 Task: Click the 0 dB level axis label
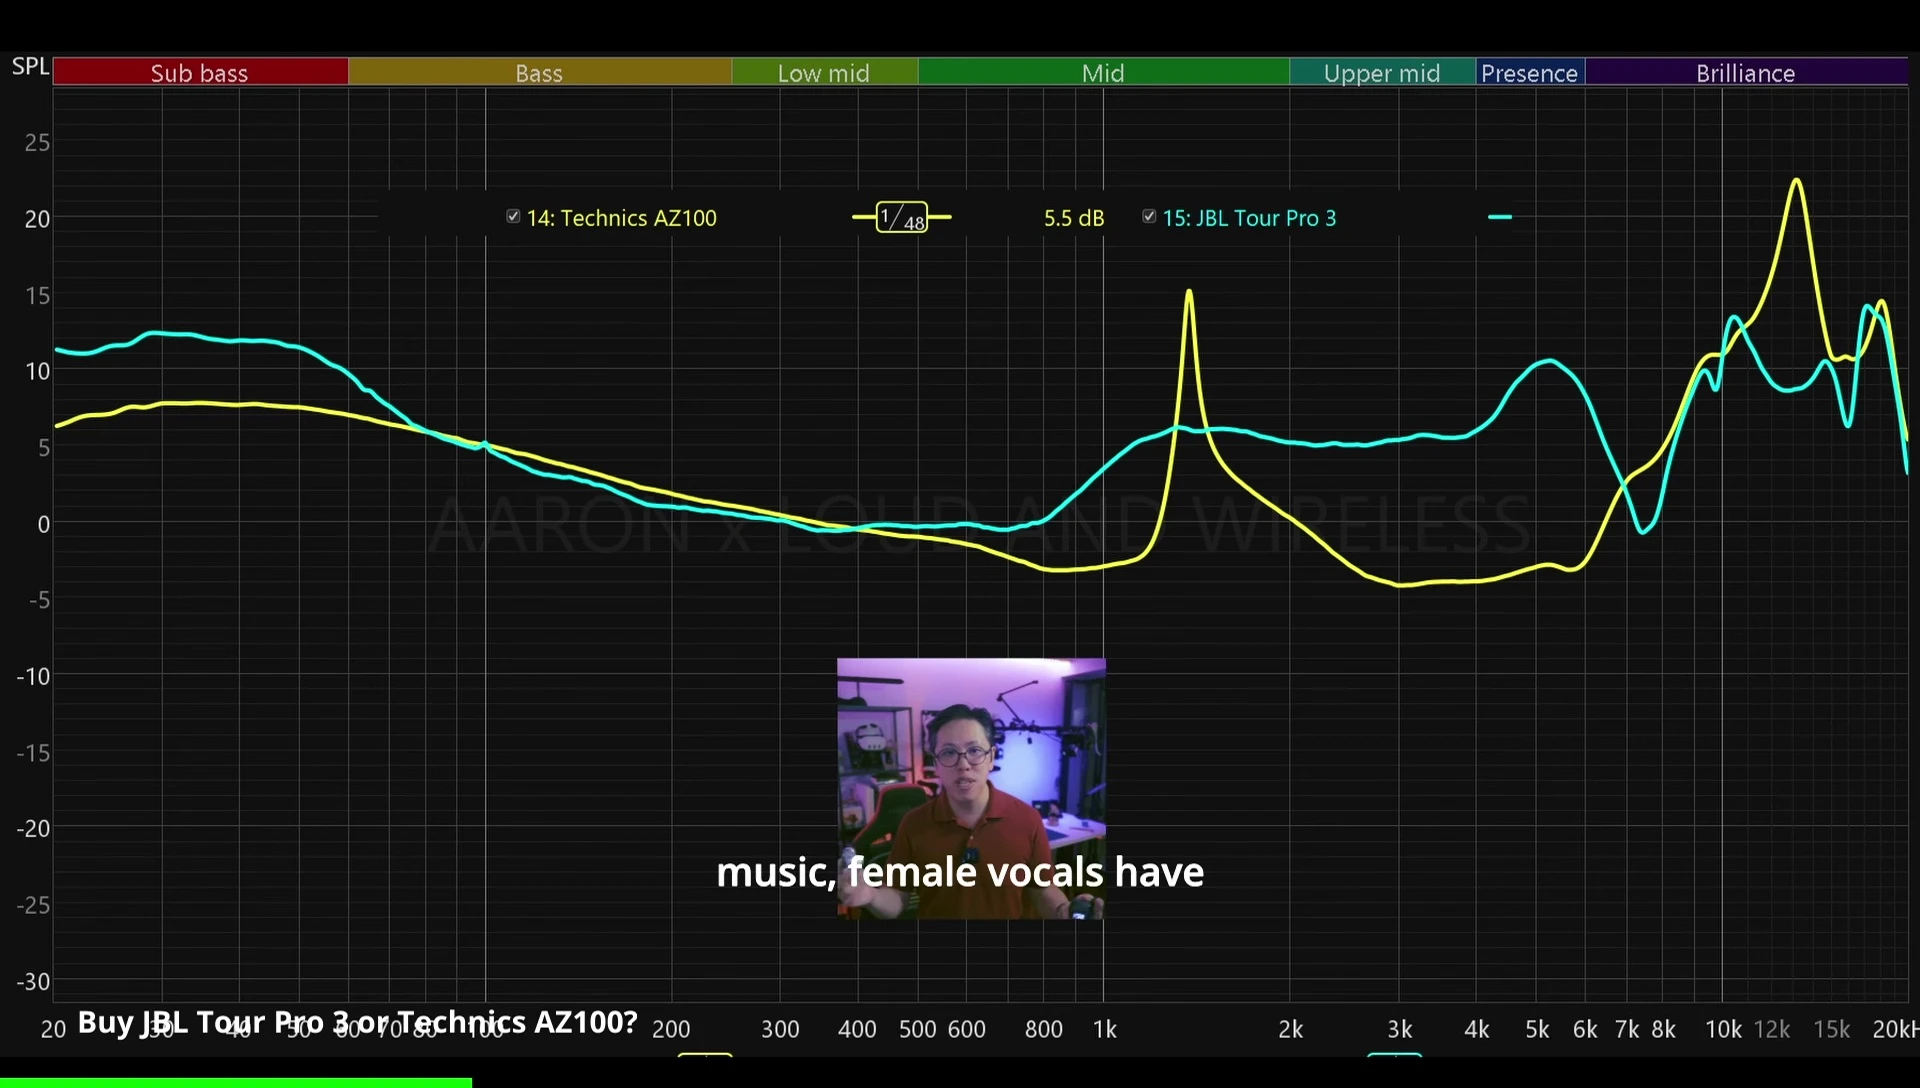pos(43,524)
